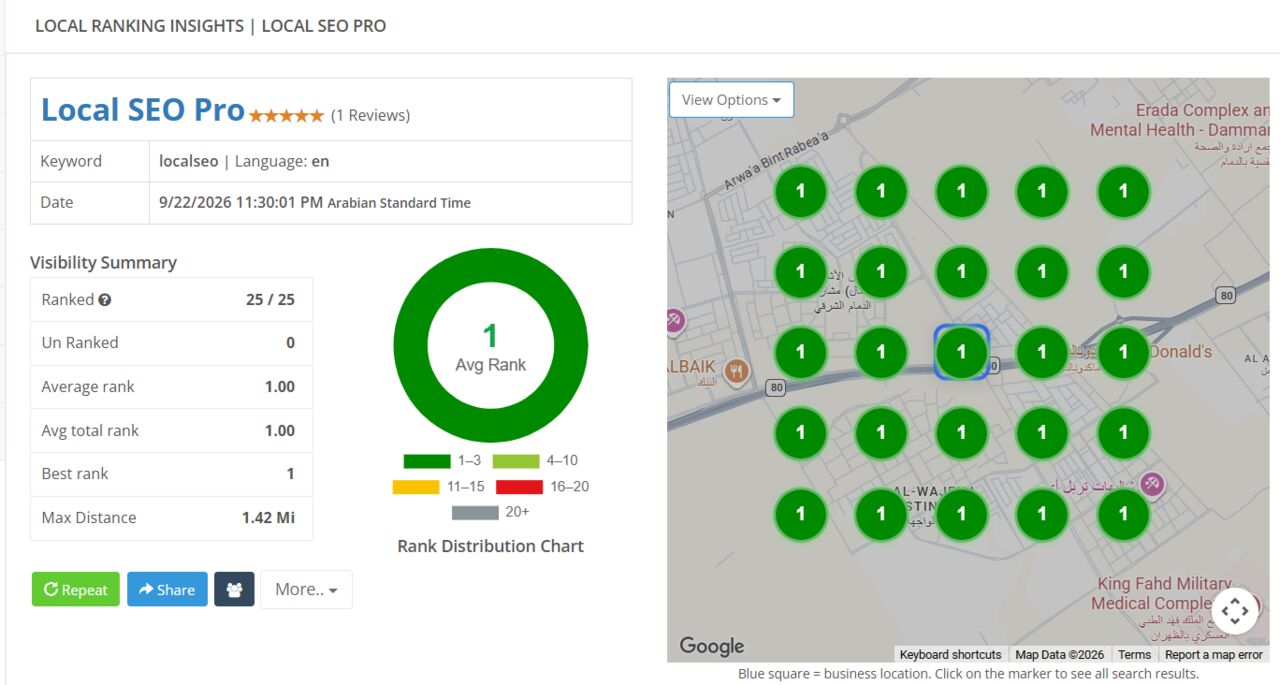1280x685 pixels.
Task: Click the 'LOCAL RANKING INSIGHTS | LOCAL SEO PRO' header
Action: [210, 26]
